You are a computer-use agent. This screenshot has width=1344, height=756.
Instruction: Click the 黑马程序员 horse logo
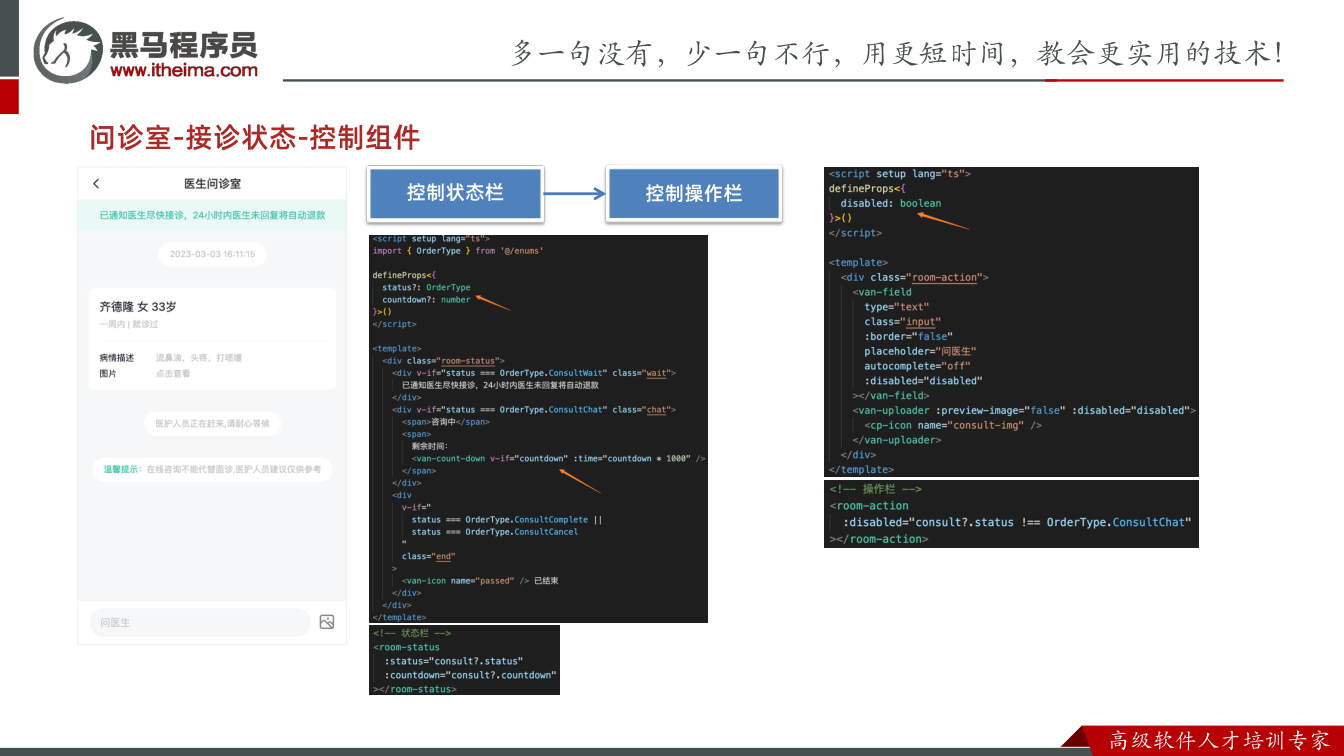click(67, 50)
